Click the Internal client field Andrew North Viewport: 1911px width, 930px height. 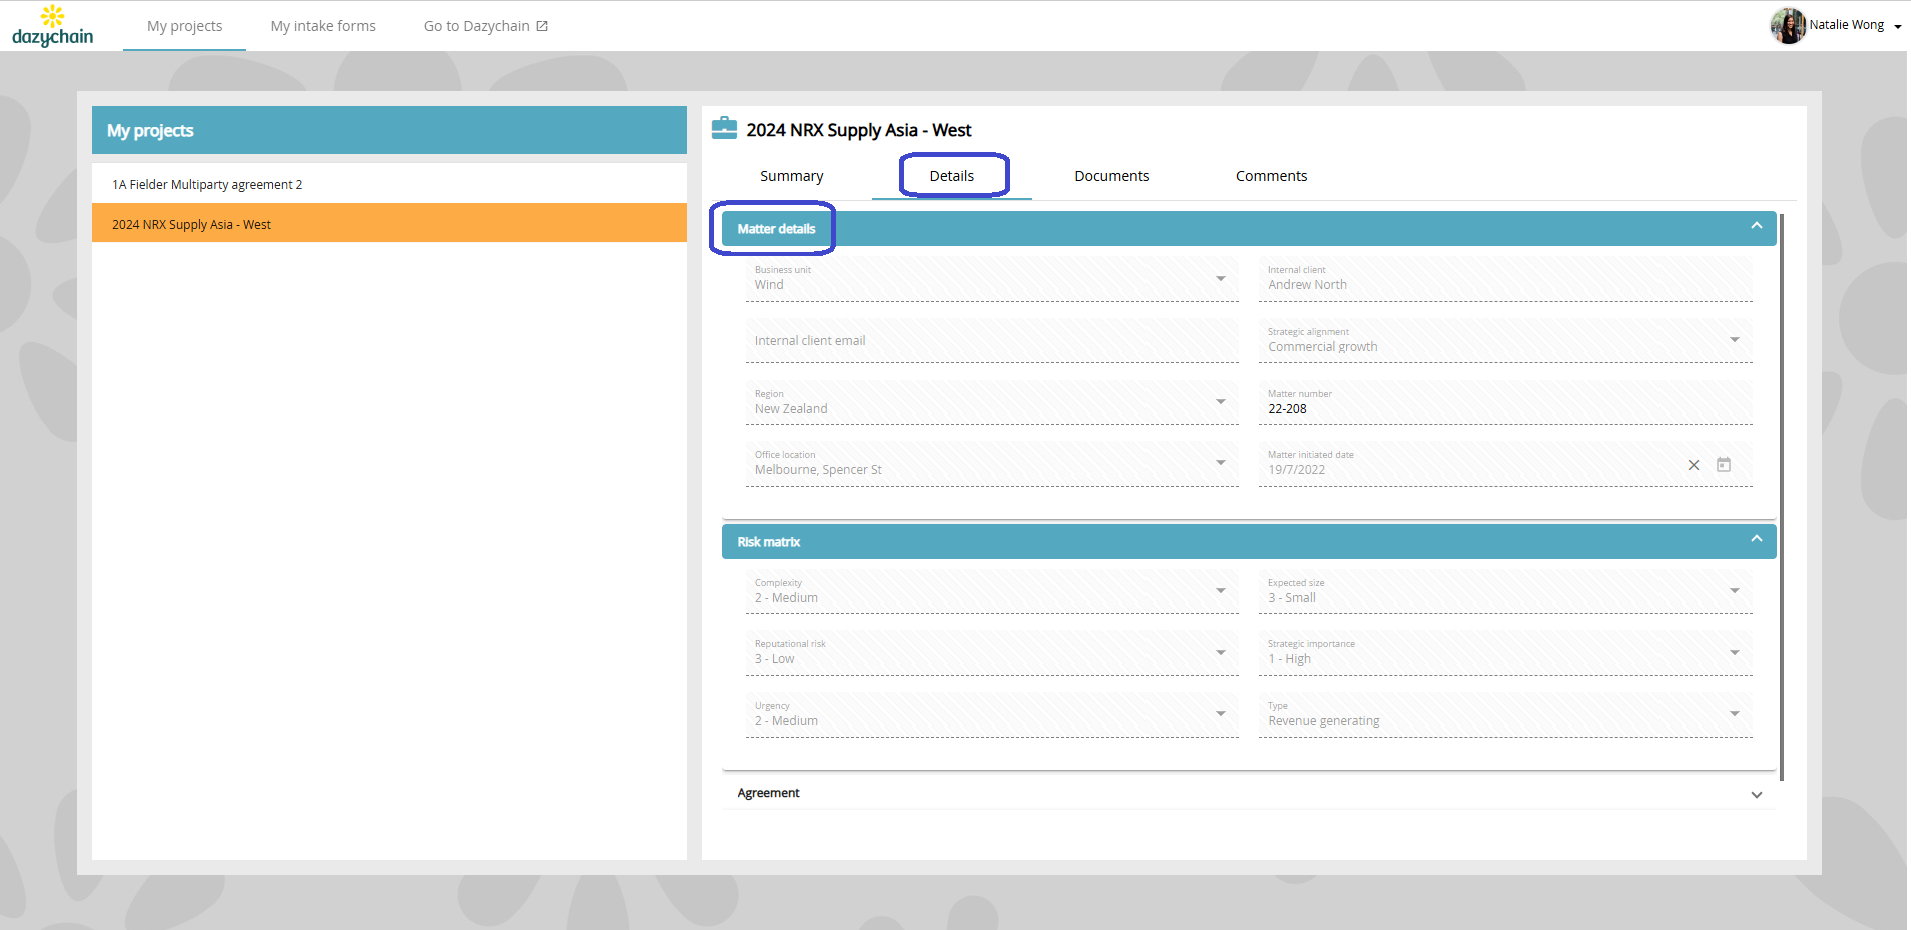[1505, 279]
